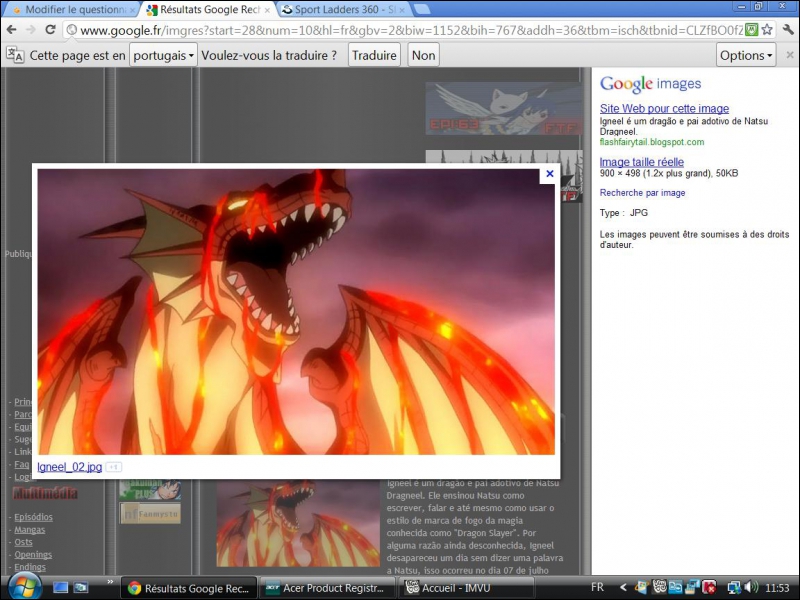Click the Multimédia heading in the sidebar

45,493
